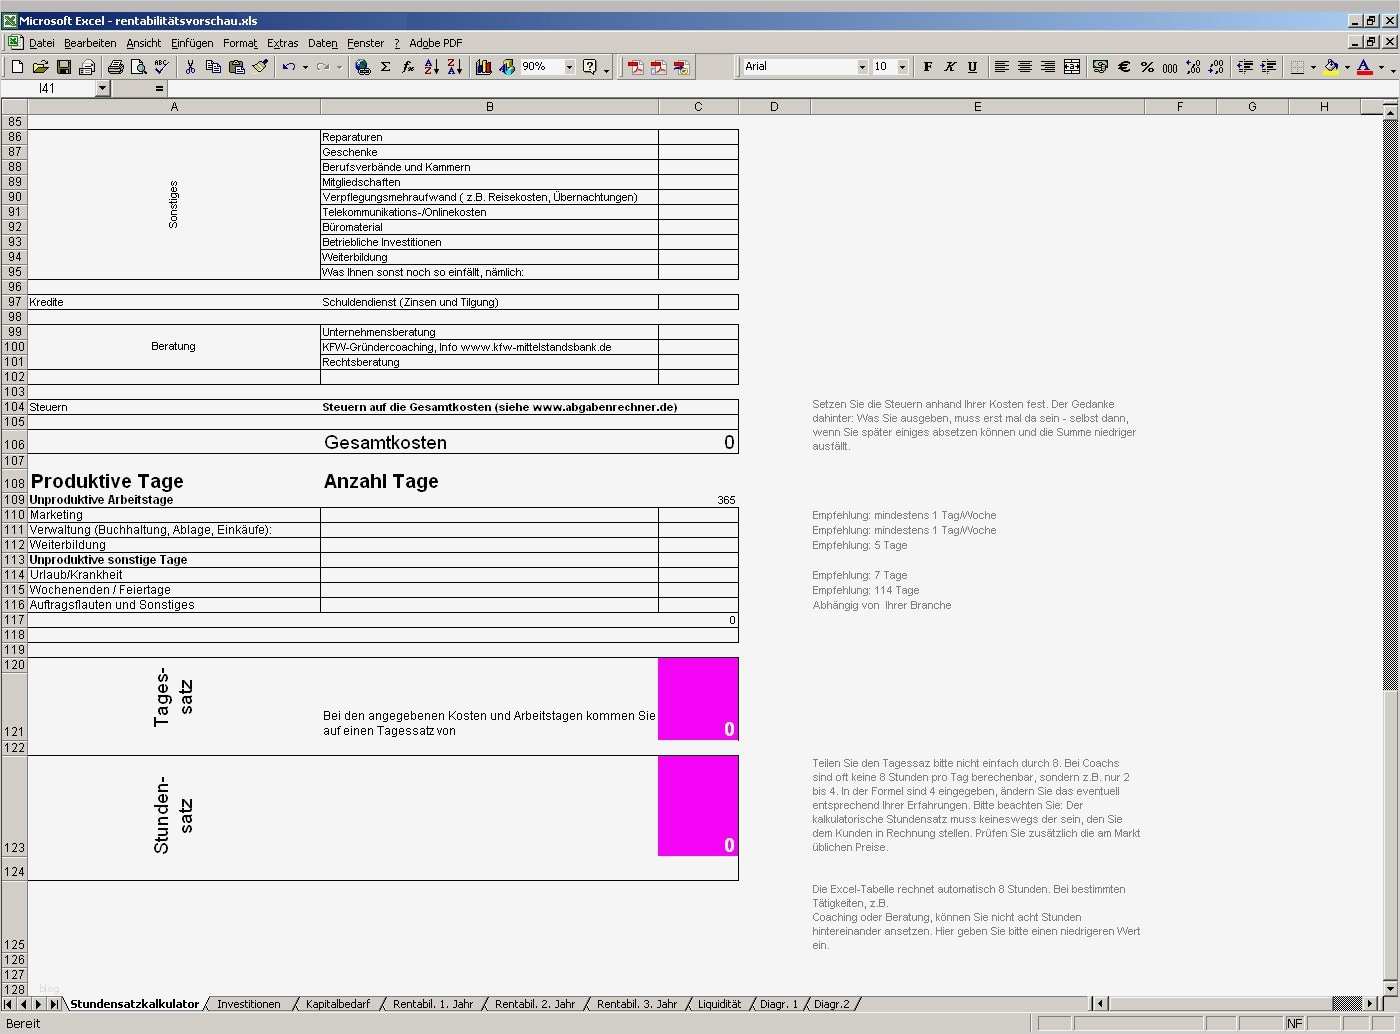Image resolution: width=1400 pixels, height=1034 pixels.
Task: Click the magenta Tagessatz result cell
Action: [x=697, y=698]
